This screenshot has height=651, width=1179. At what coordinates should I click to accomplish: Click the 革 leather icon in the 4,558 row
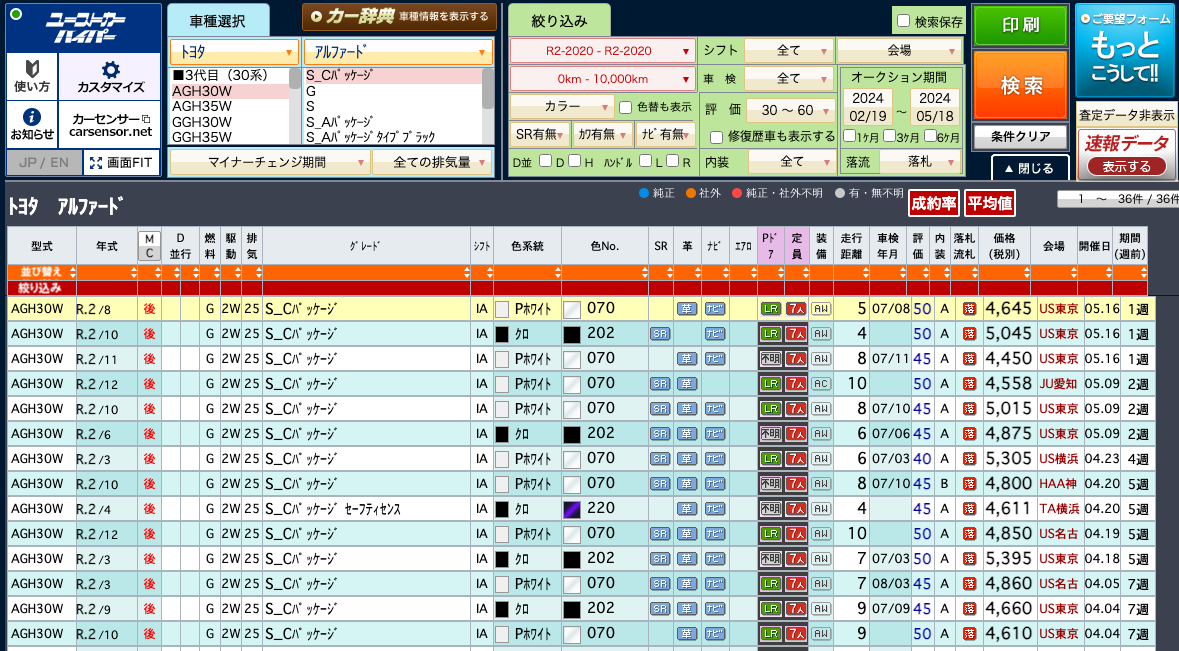(x=686, y=383)
